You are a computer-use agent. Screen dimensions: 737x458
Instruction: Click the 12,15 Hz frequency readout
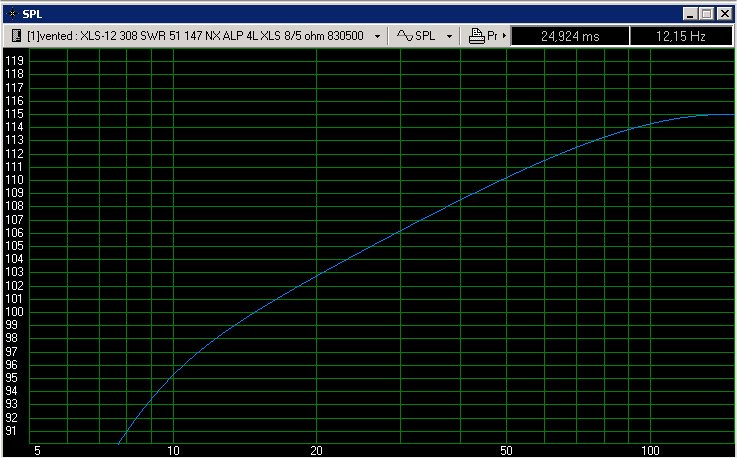(681, 36)
